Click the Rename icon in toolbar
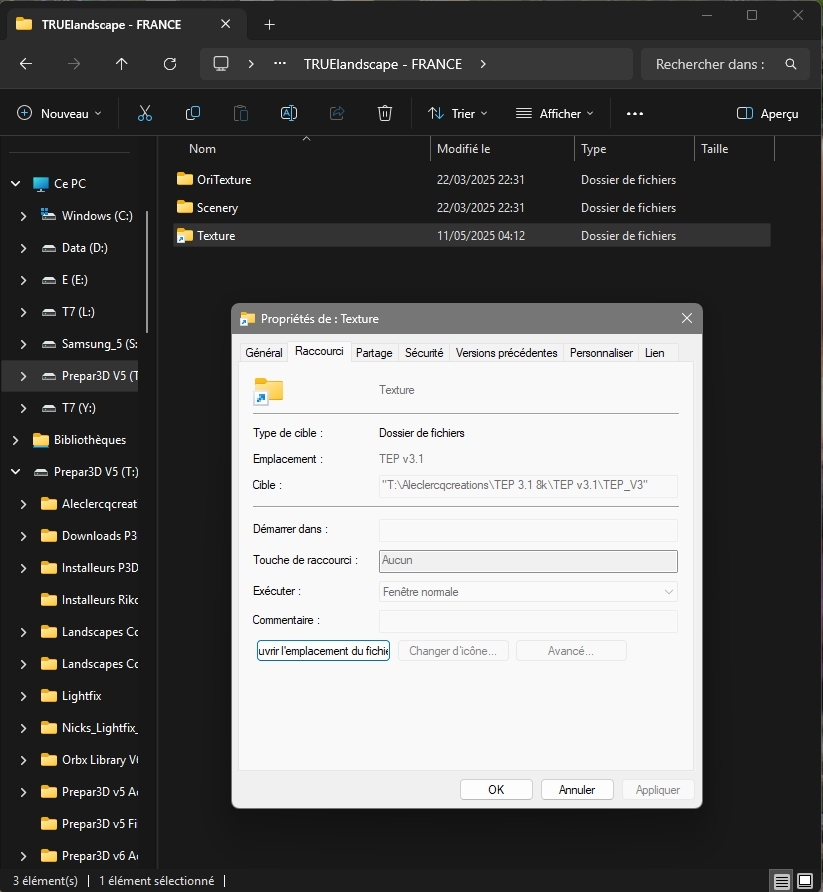Screen dimensions: 823x892 288,114
